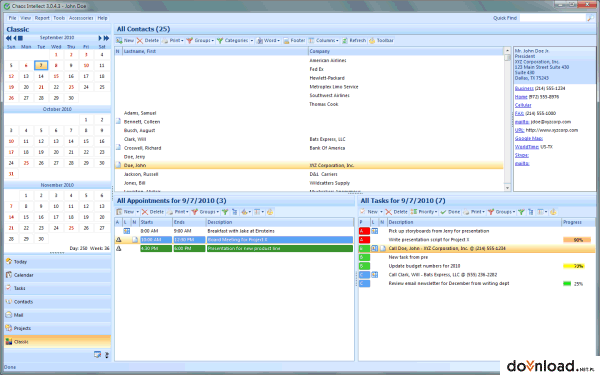
Task: Open Groups dropdown in Appointments toolbar
Action: click(205, 212)
